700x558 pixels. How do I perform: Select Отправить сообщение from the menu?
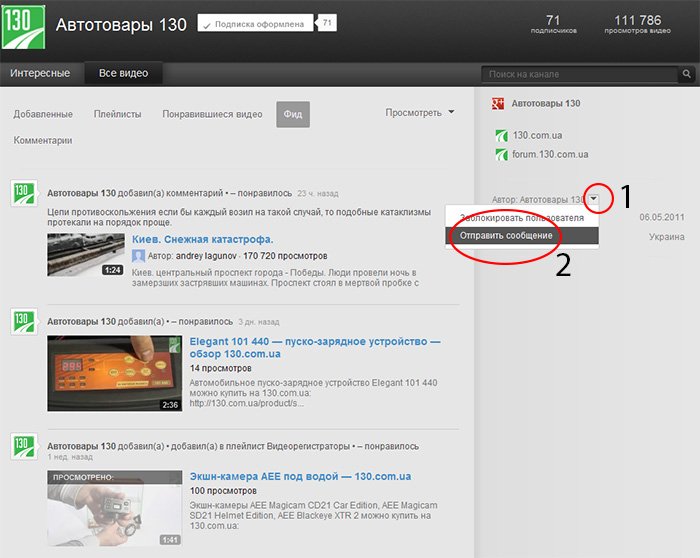[x=522, y=236]
